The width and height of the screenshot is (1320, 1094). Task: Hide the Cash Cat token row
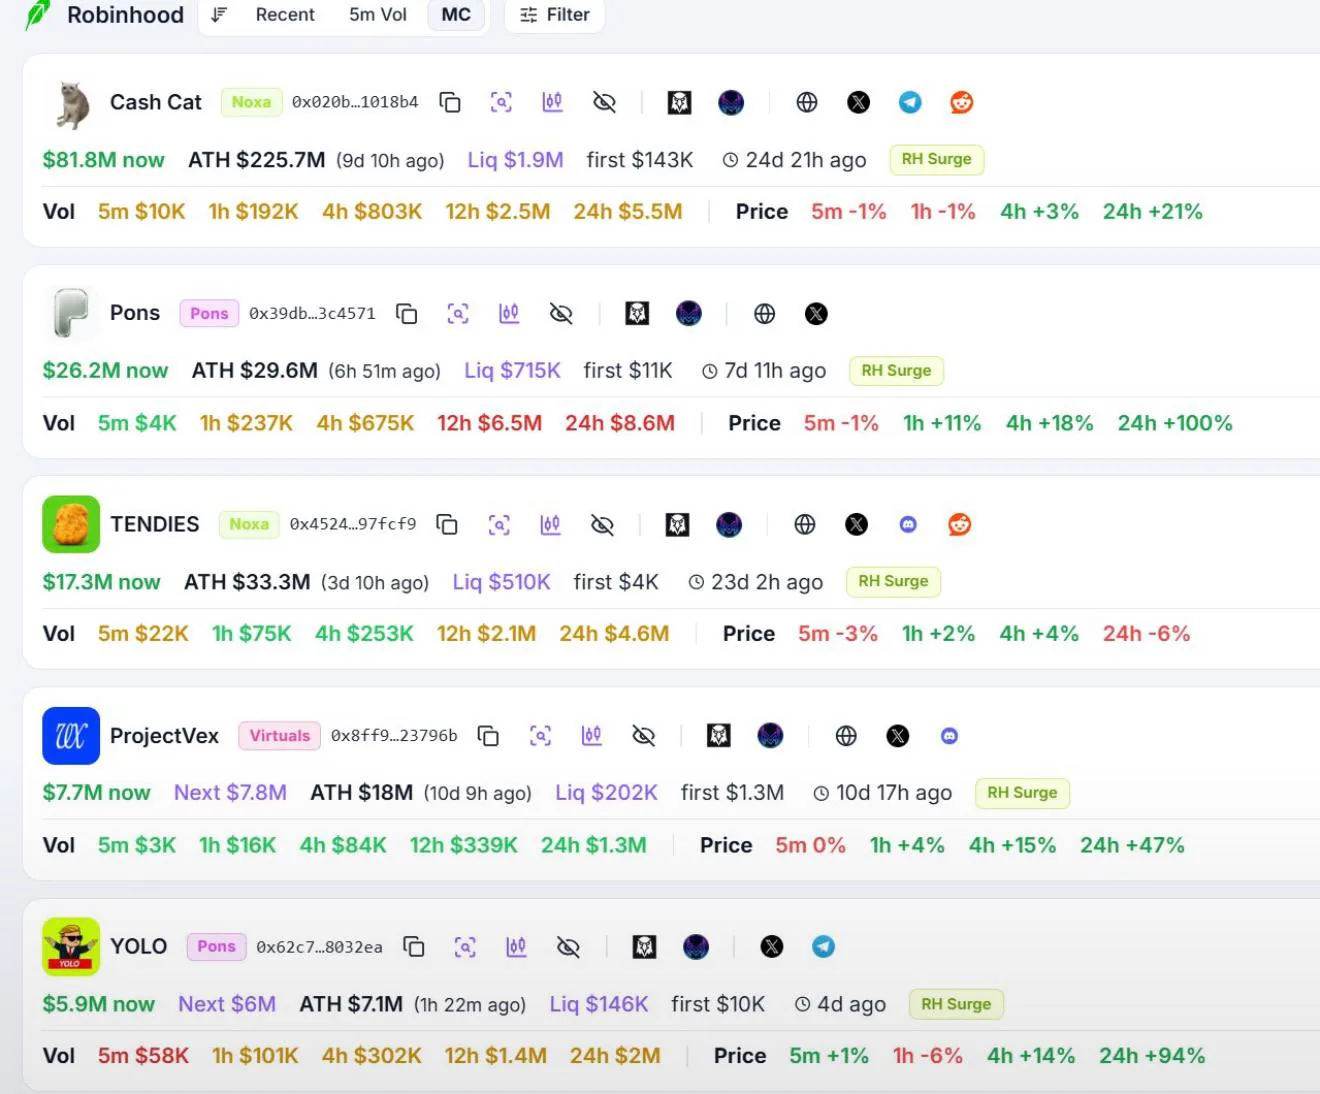[x=604, y=102]
